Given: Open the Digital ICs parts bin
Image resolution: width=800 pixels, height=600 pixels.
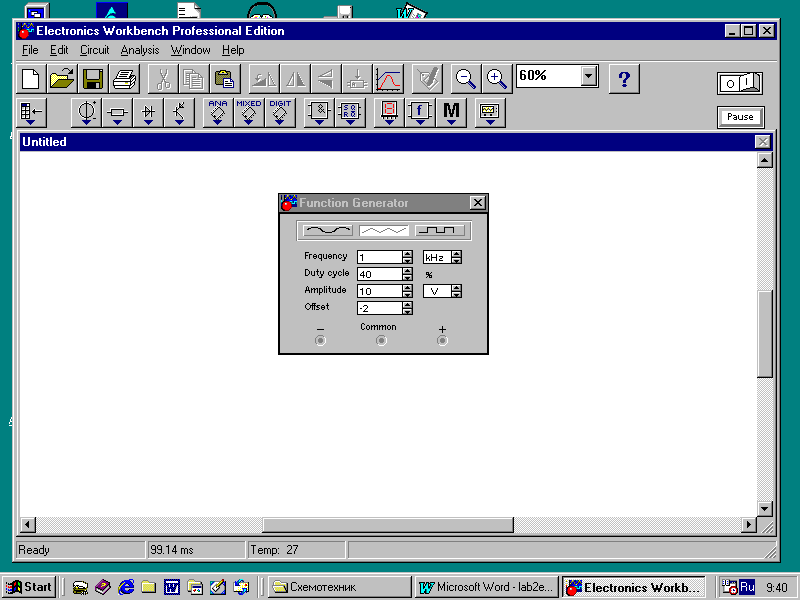Looking at the screenshot, I should click(x=280, y=112).
